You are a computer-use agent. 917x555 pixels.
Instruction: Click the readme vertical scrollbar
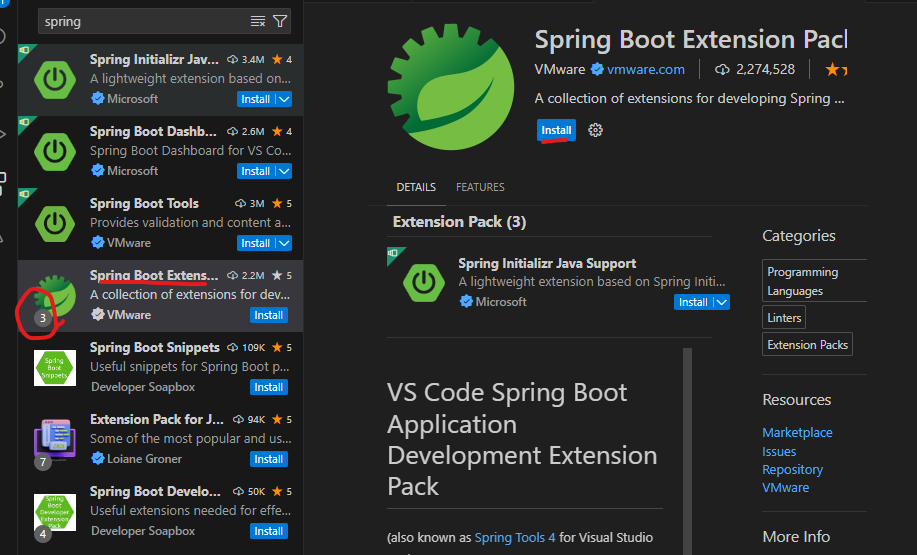[687, 451]
